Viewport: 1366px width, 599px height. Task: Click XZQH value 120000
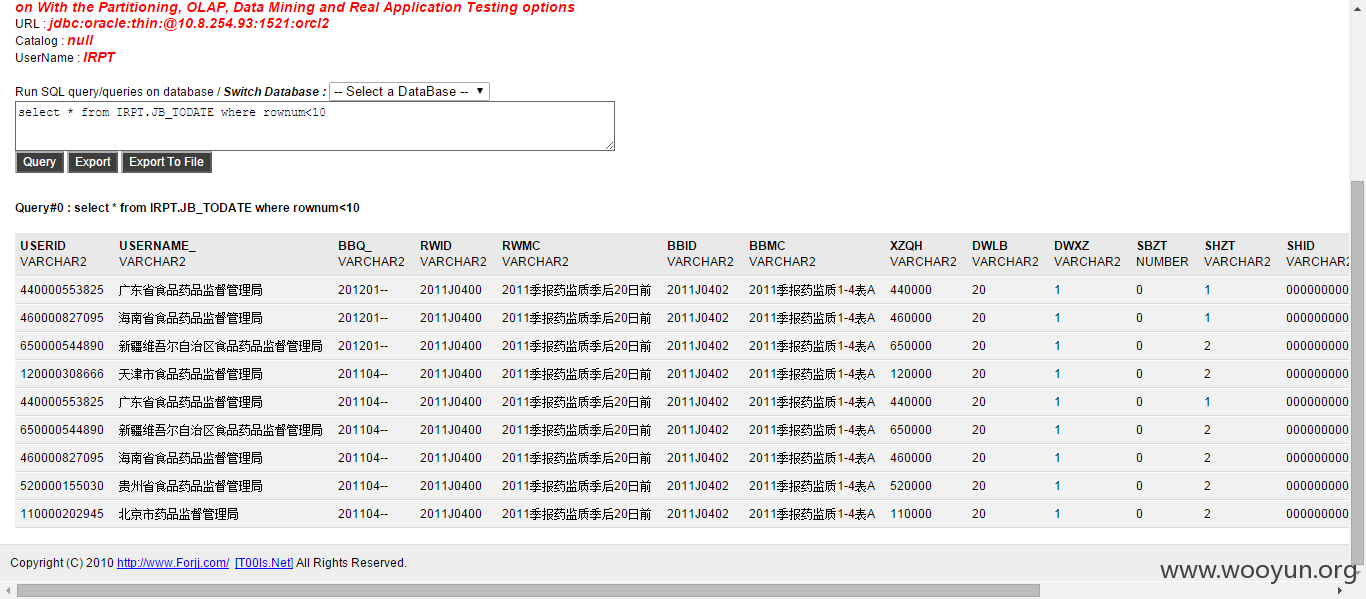coord(911,374)
